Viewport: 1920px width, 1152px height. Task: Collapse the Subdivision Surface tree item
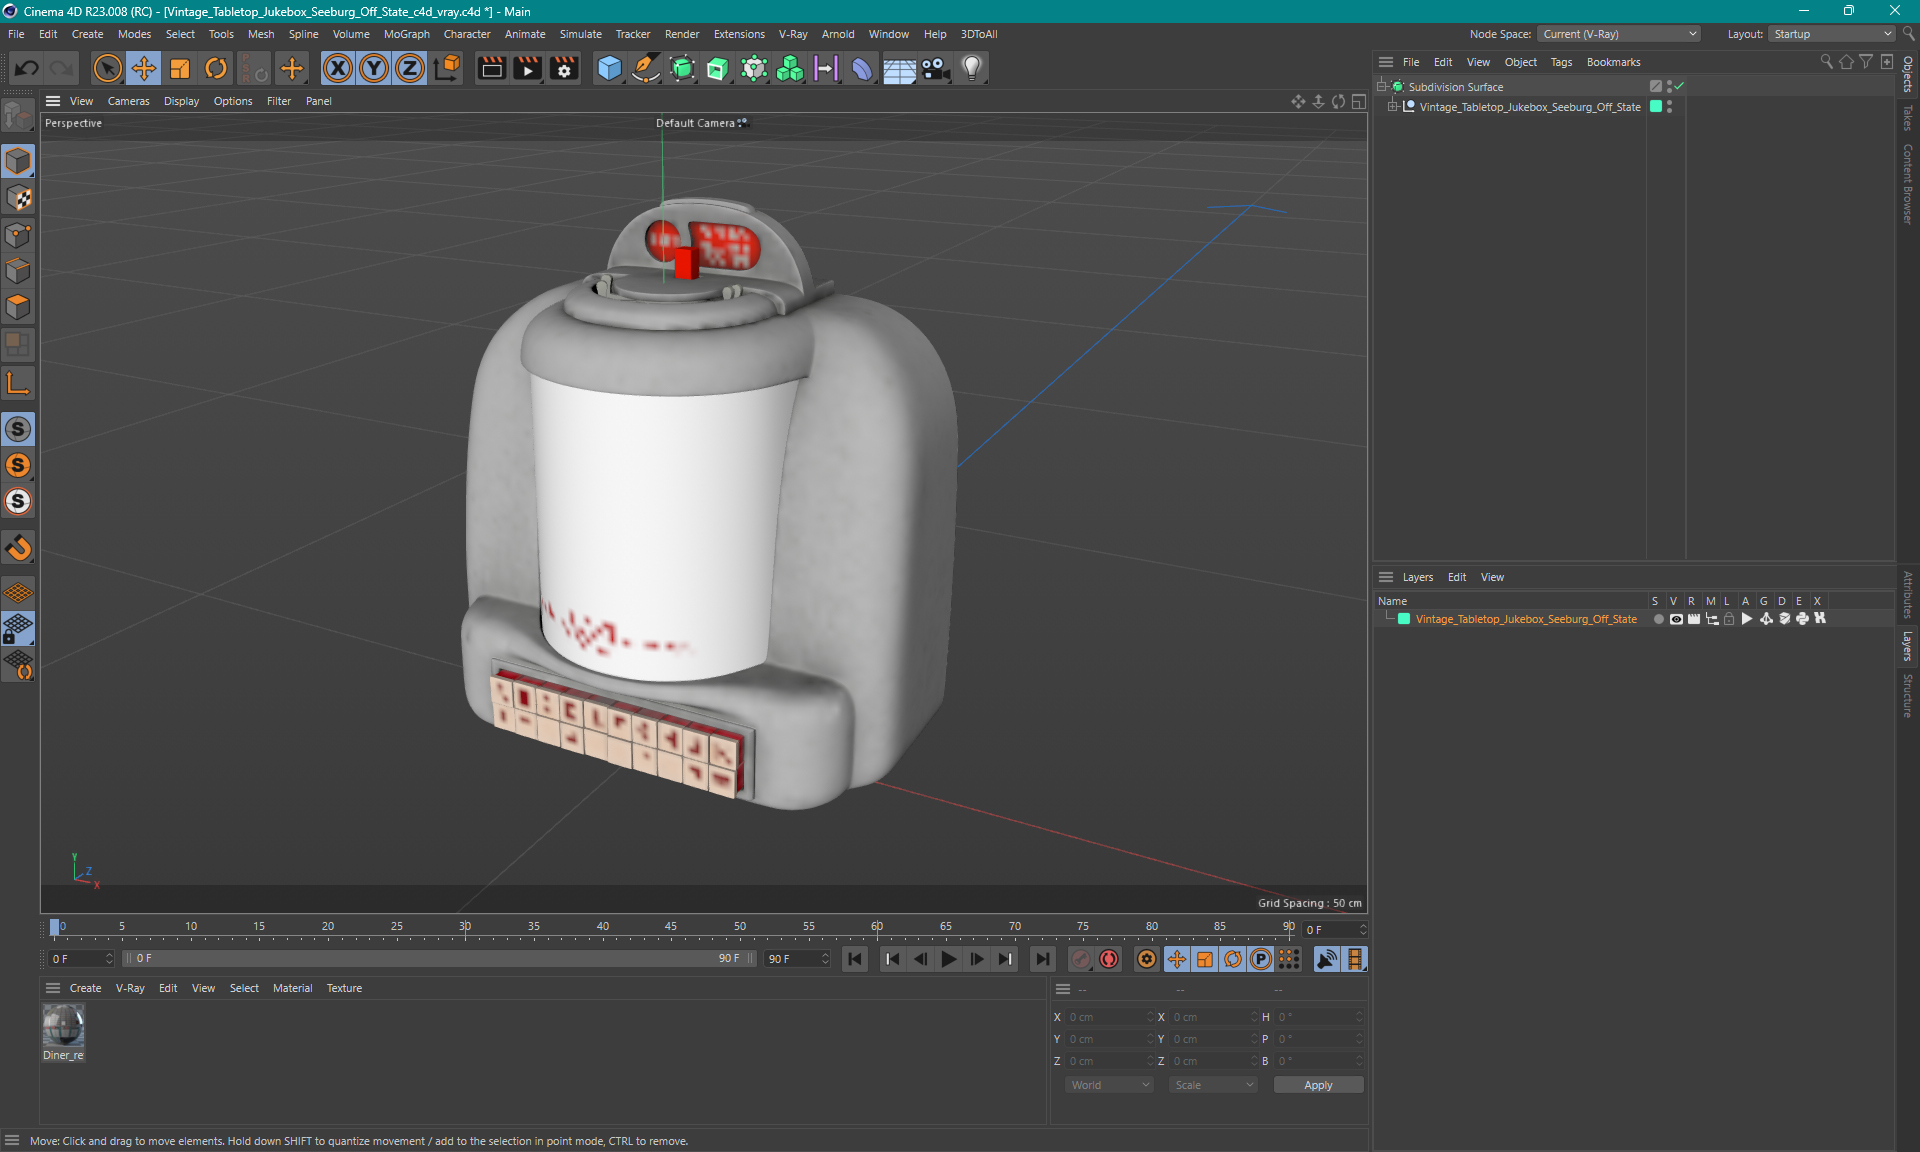(x=1381, y=87)
